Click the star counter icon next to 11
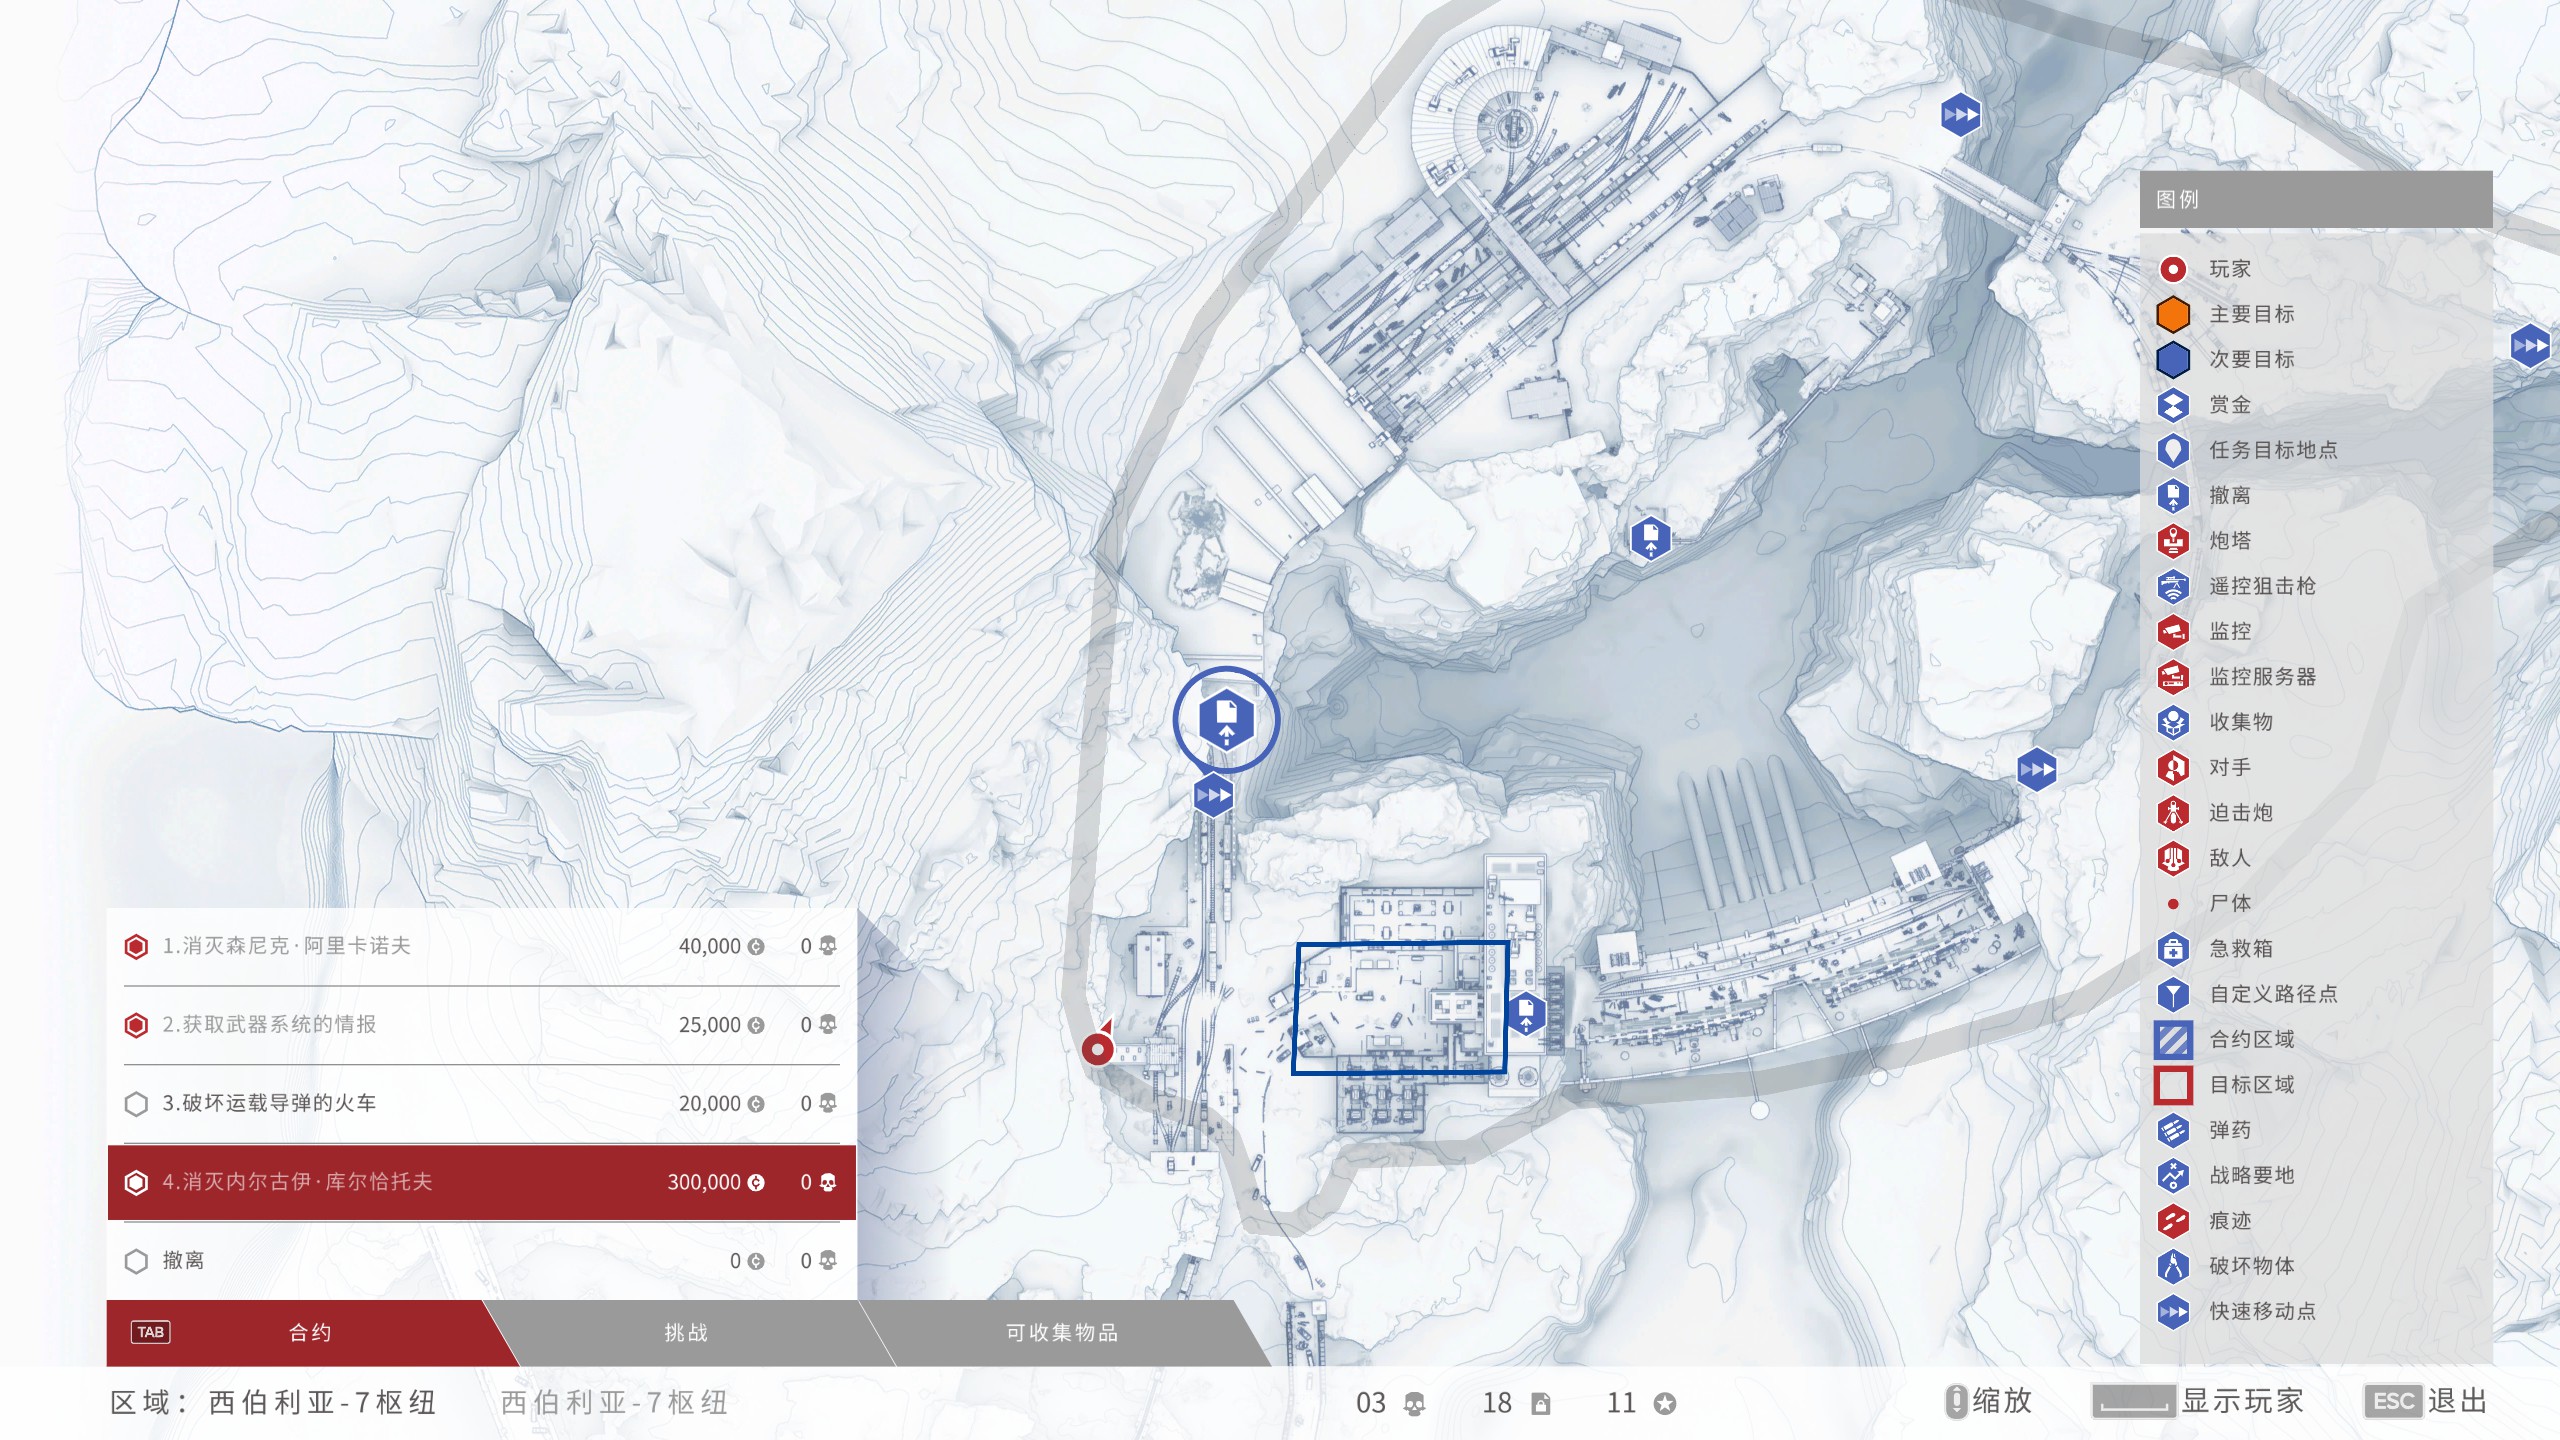The height and width of the screenshot is (1440, 2560). click(1665, 1404)
